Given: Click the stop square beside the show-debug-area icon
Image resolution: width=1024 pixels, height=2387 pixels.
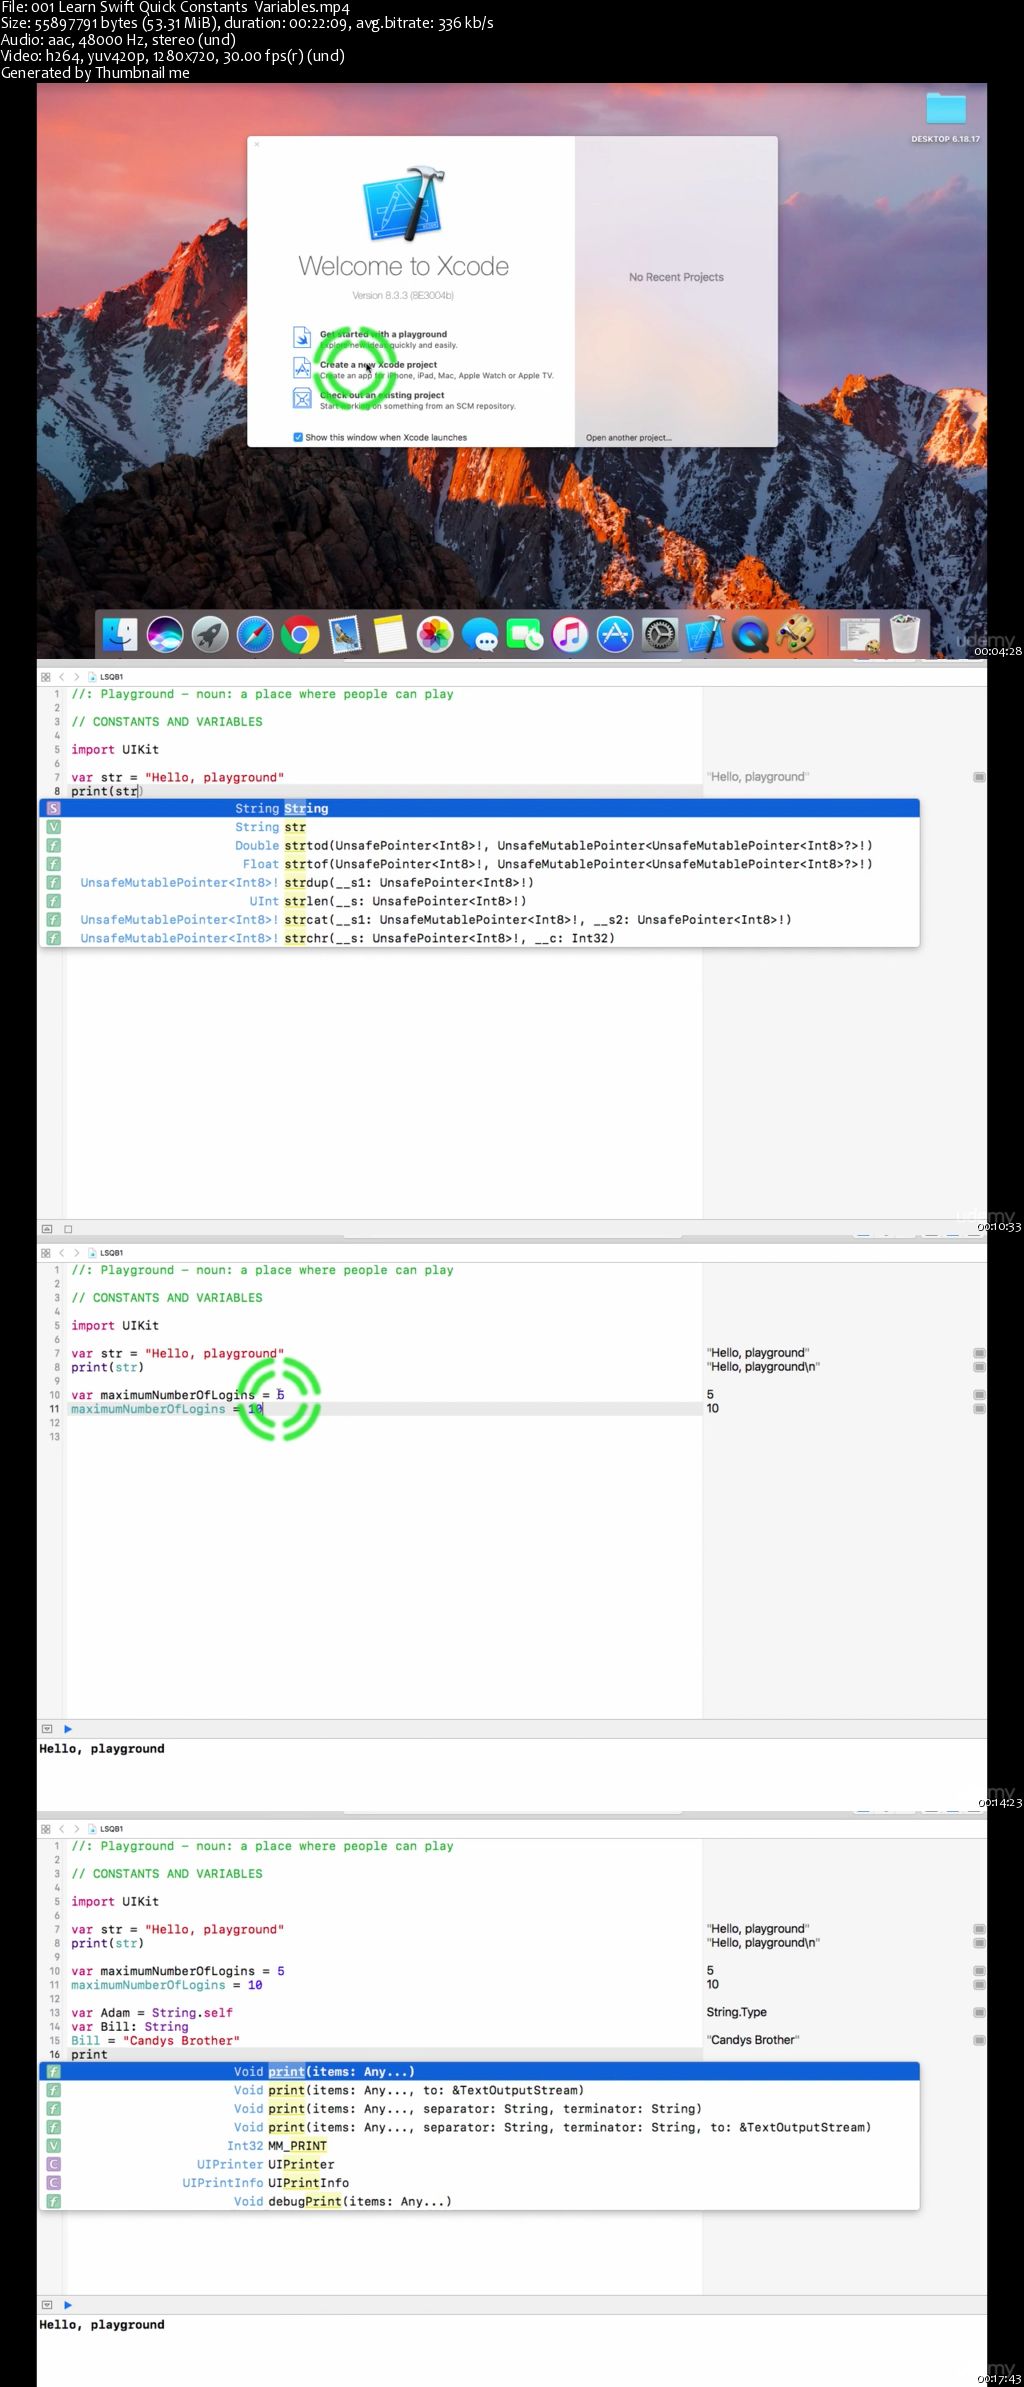Looking at the screenshot, I should point(68,1229).
